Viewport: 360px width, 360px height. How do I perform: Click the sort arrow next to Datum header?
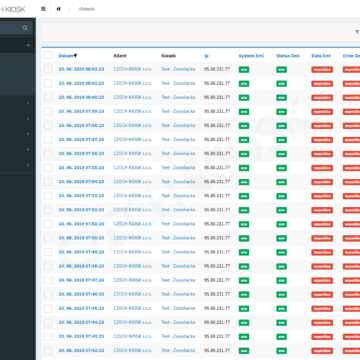pos(76,56)
